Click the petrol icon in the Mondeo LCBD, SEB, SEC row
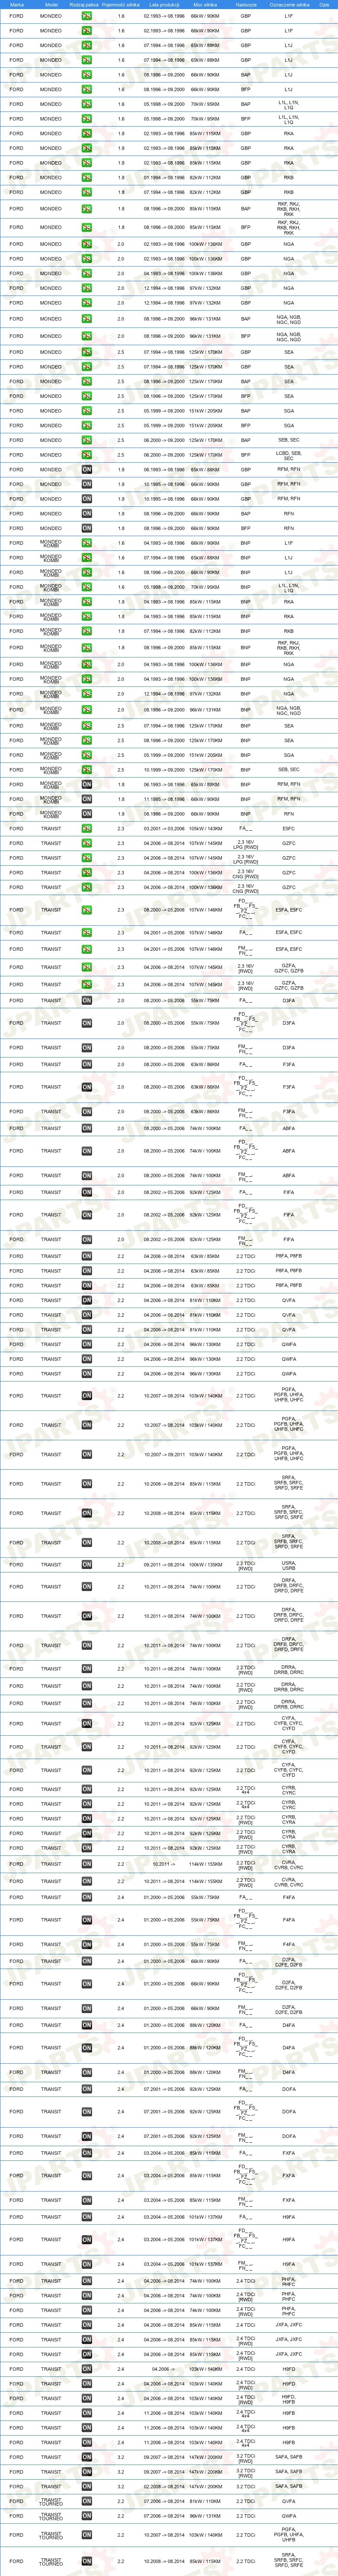The width and height of the screenshot is (338, 2576). (87, 455)
